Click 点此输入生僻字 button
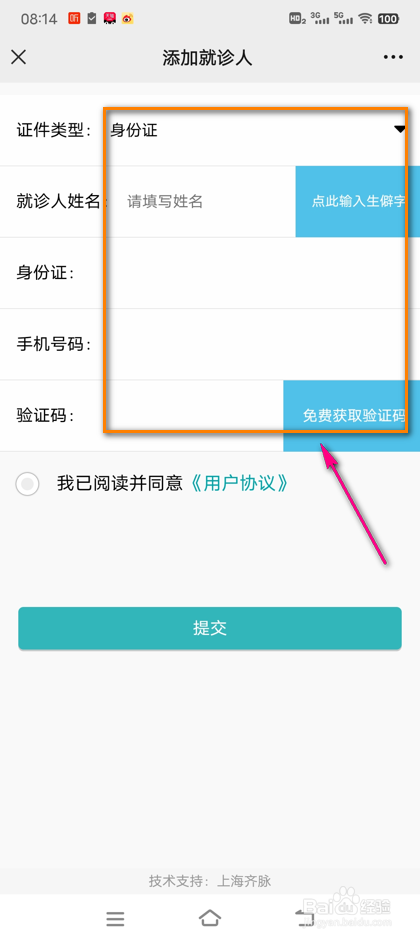The height and width of the screenshot is (940, 420). [358, 201]
